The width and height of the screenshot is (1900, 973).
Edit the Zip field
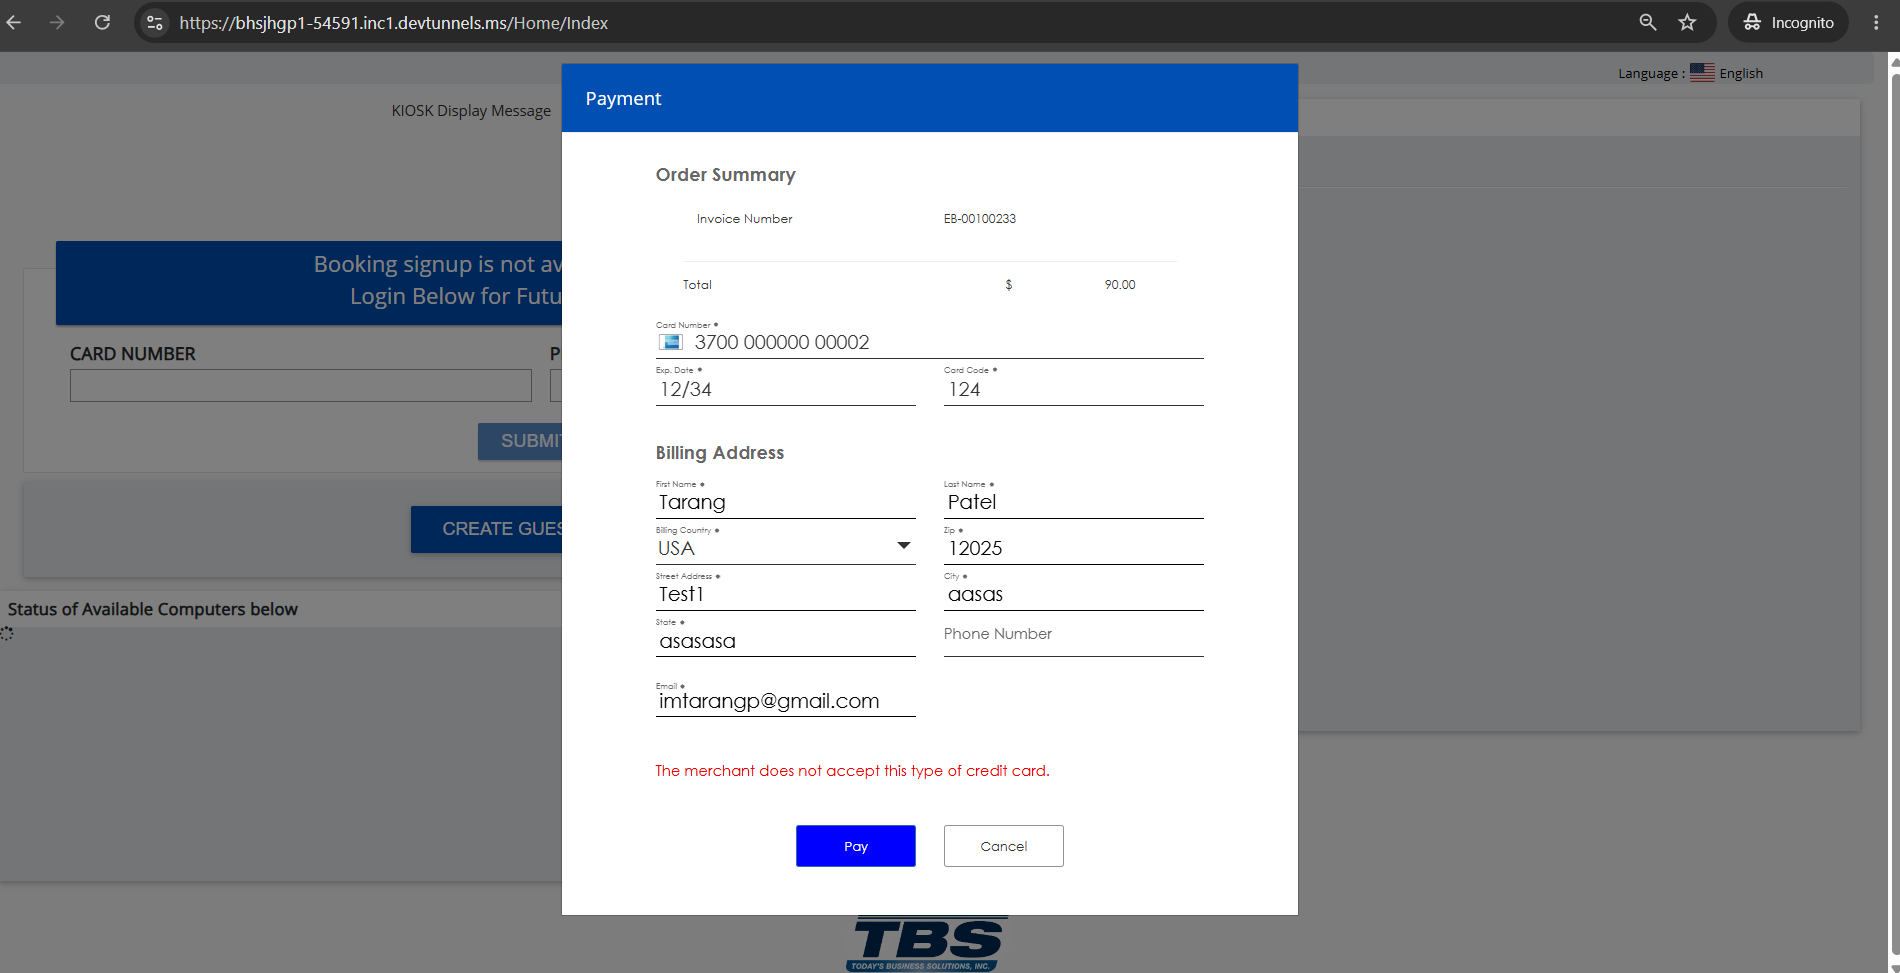tap(1074, 548)
